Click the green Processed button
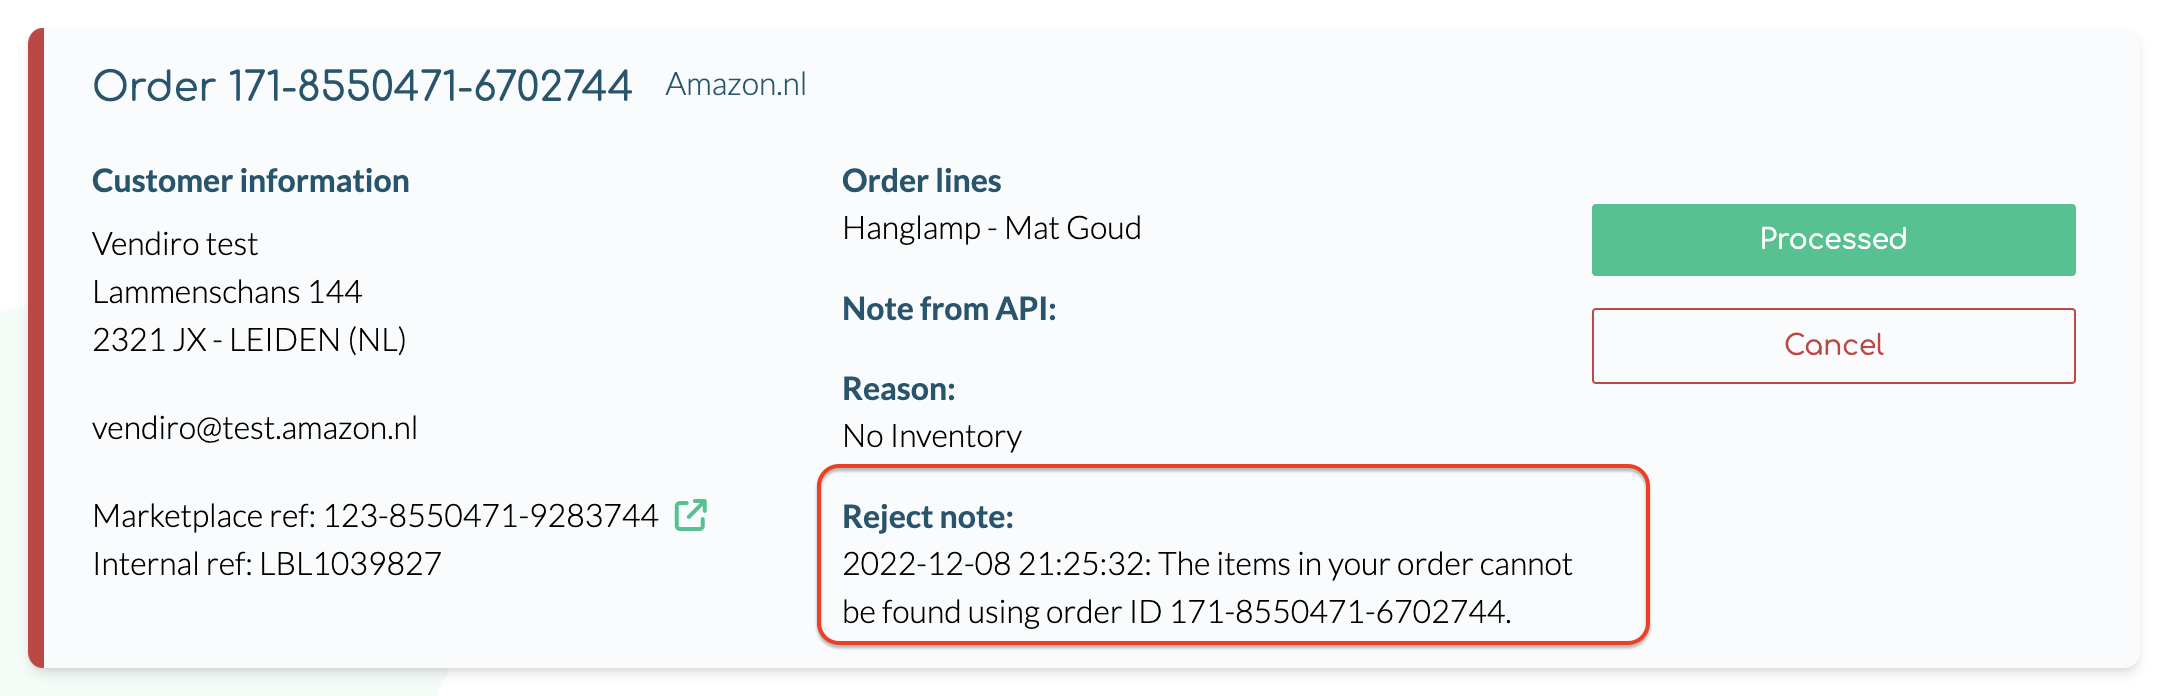This screenshot has width=2176, height=696. tap(1832, 240)
